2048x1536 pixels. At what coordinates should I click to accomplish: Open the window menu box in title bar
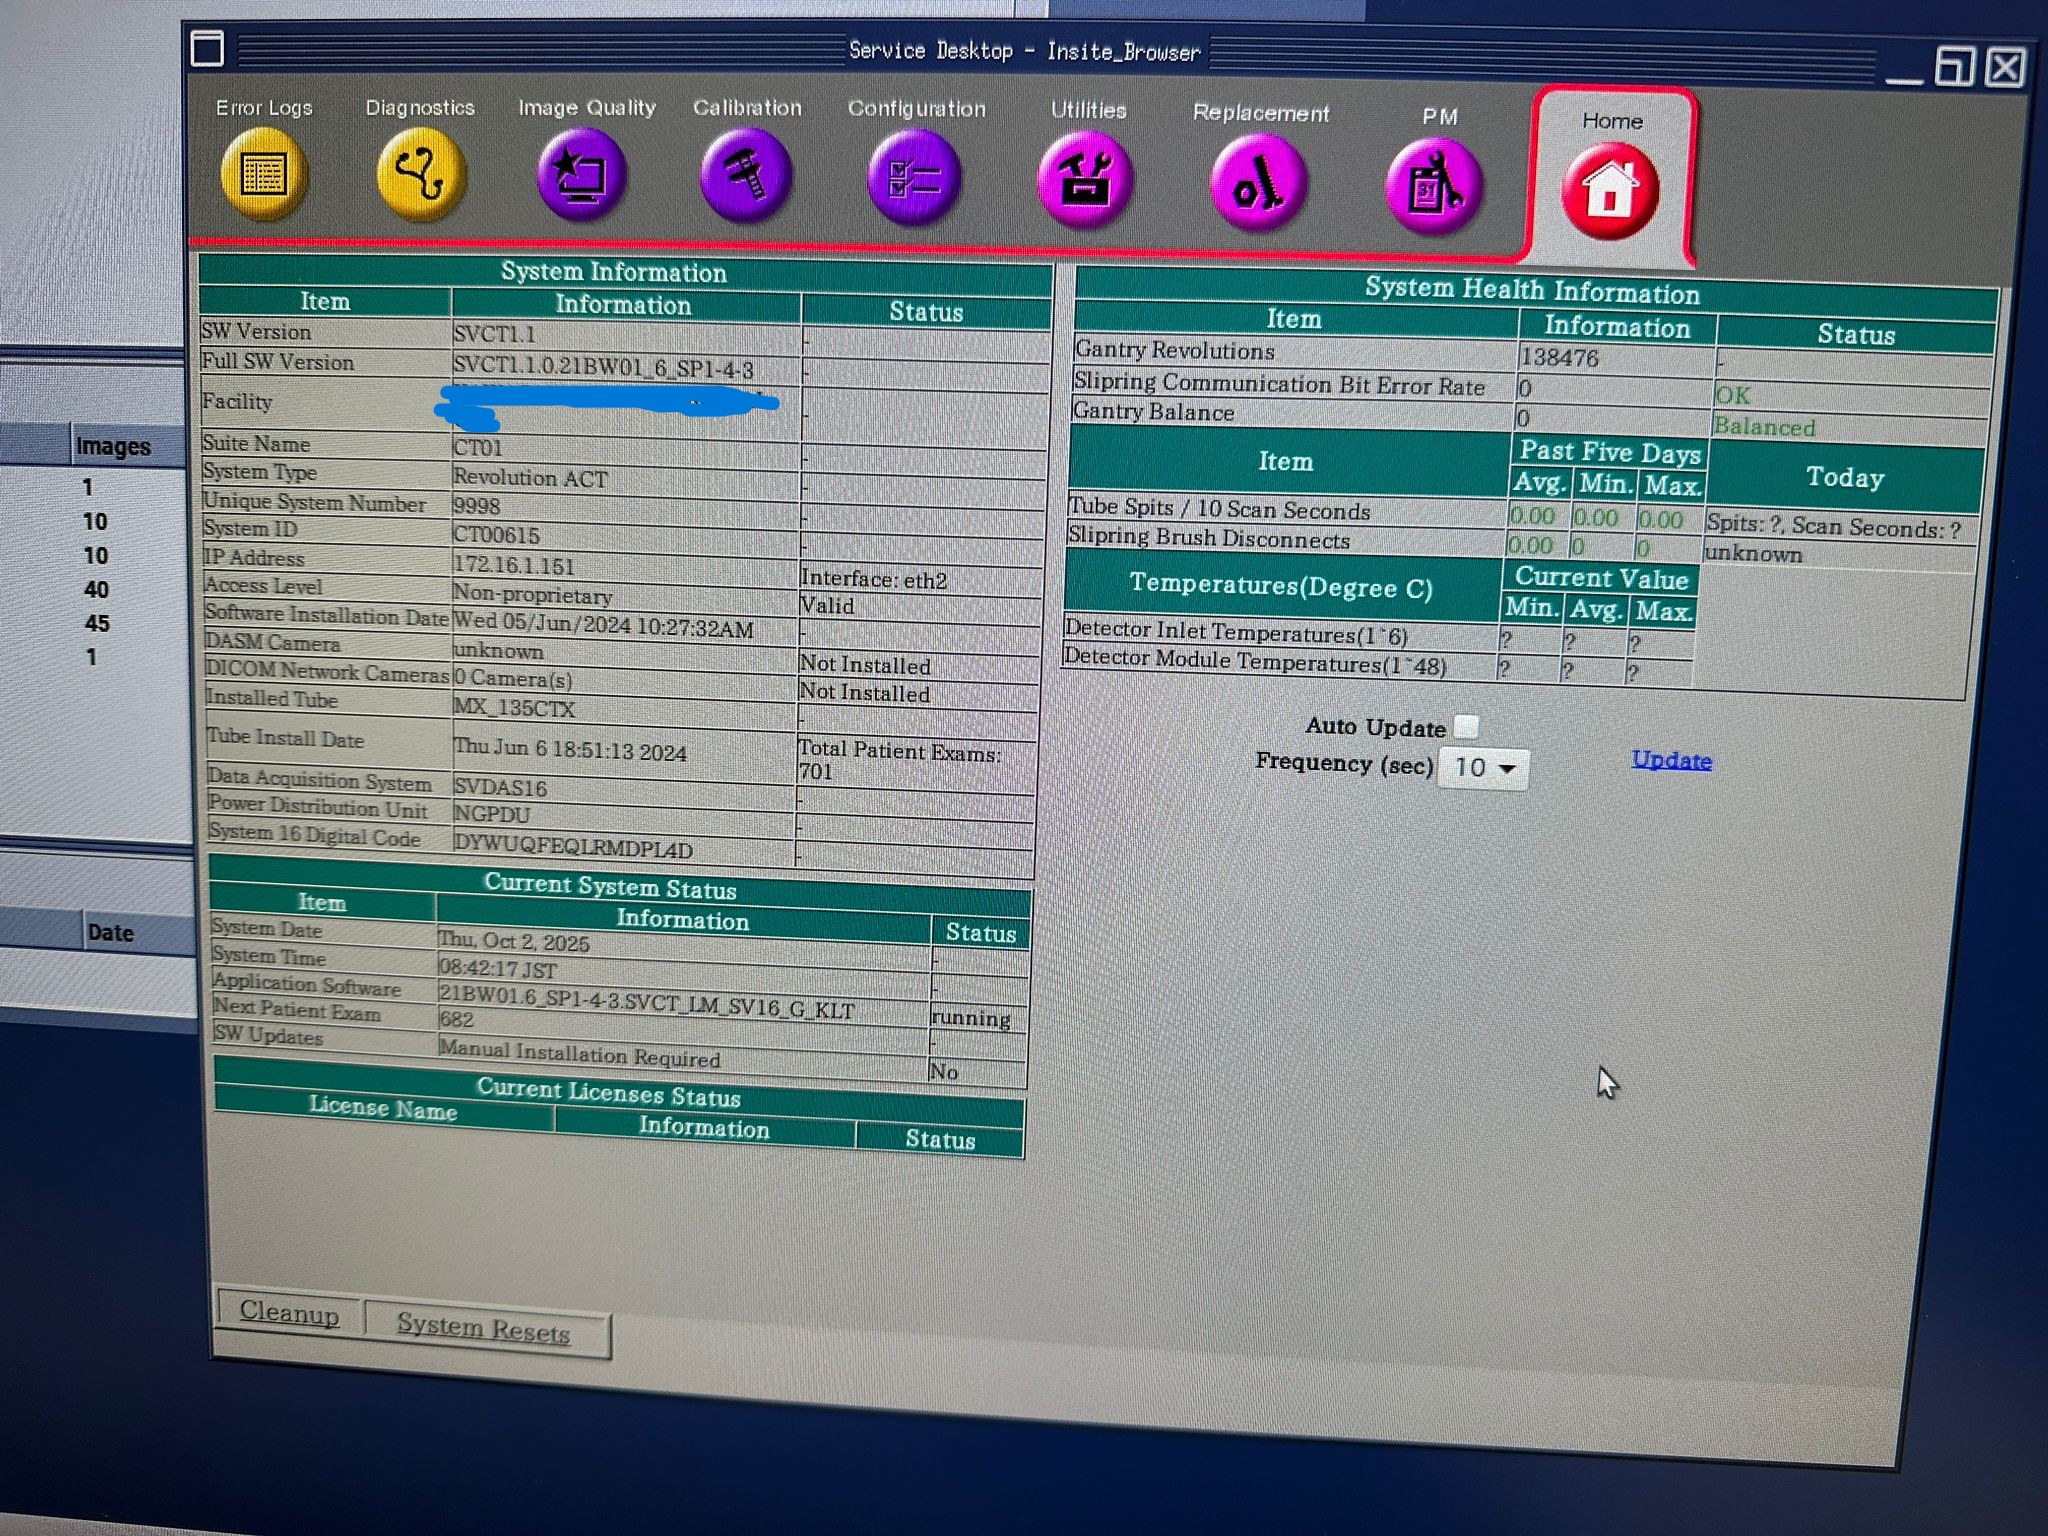pos(207,48)
